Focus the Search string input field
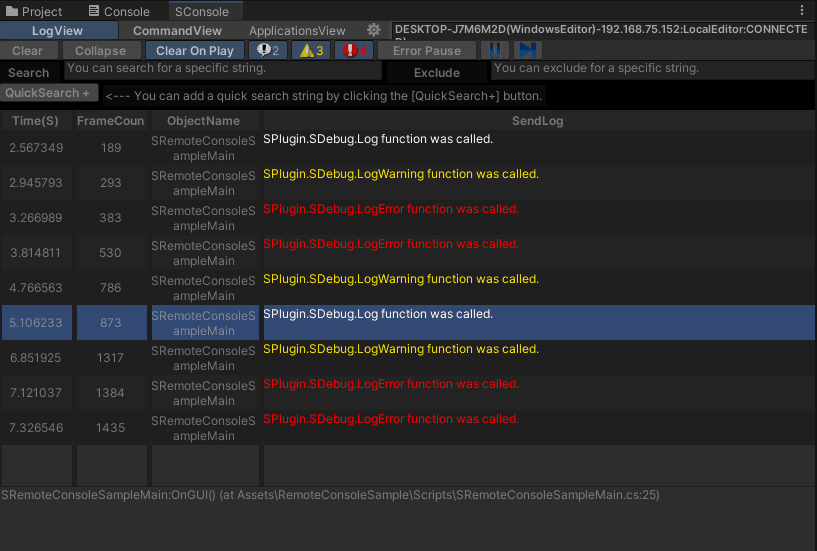The image size is (817, 551). 222,70
